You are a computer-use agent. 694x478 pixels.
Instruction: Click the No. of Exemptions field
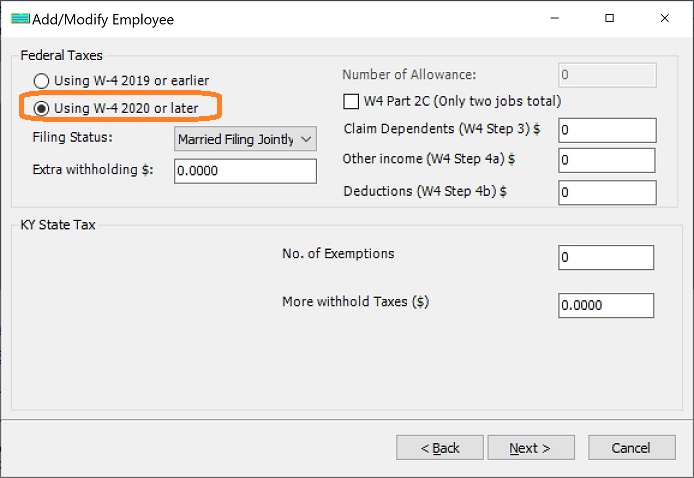pos(605,257)
